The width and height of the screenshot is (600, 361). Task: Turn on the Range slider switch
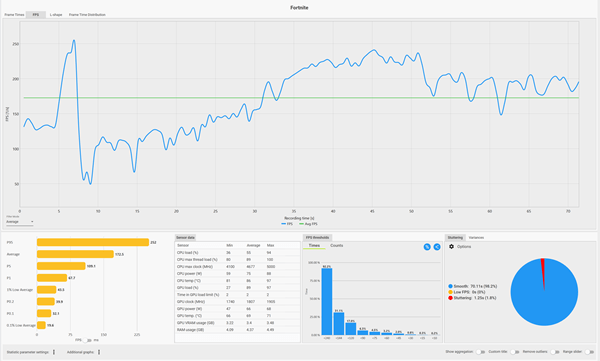tap(589, 352)
